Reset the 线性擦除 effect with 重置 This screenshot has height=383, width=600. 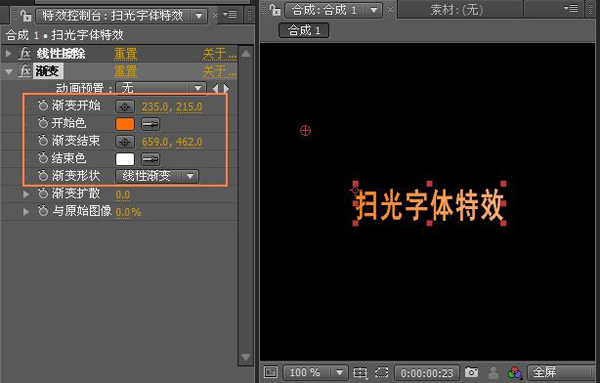126,54
